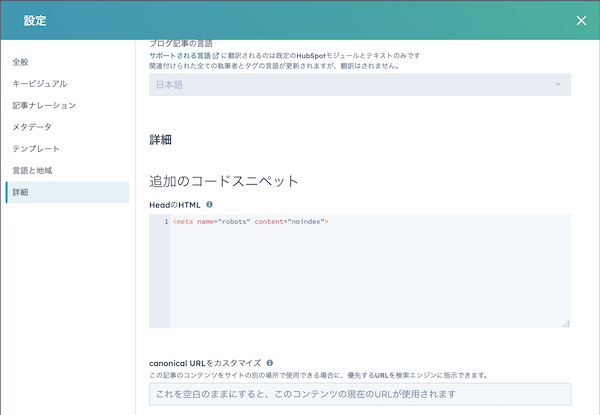600x415 pixels.
Task: Click inside the Head HTML code editor
Action: click(360, 271)
